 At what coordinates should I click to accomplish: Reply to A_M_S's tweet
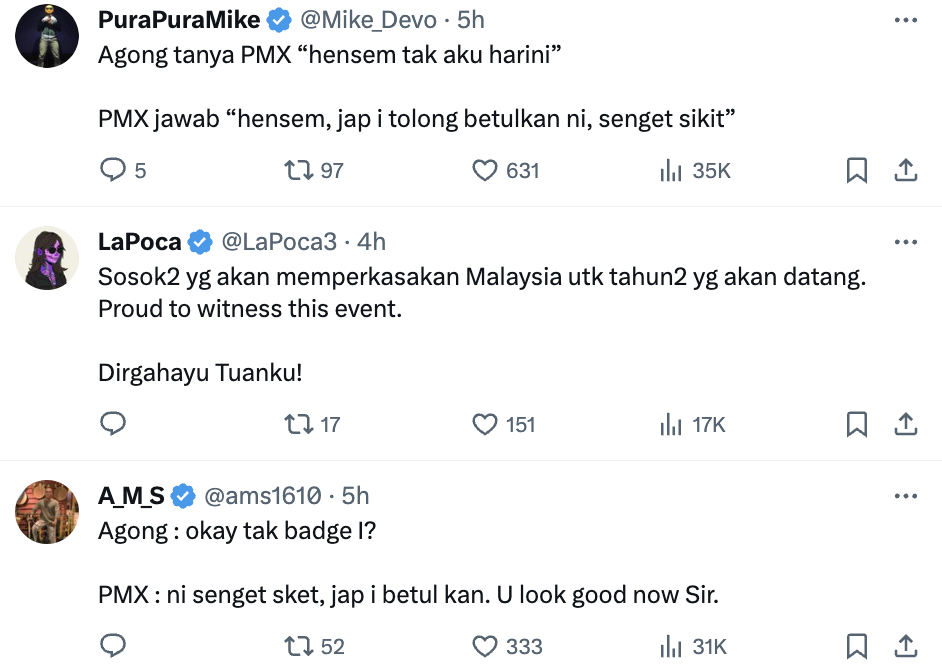click(113, 646)
